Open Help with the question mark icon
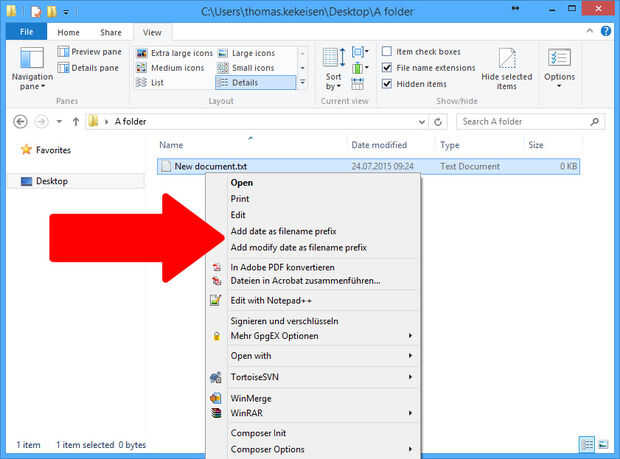 pos(606,31)
